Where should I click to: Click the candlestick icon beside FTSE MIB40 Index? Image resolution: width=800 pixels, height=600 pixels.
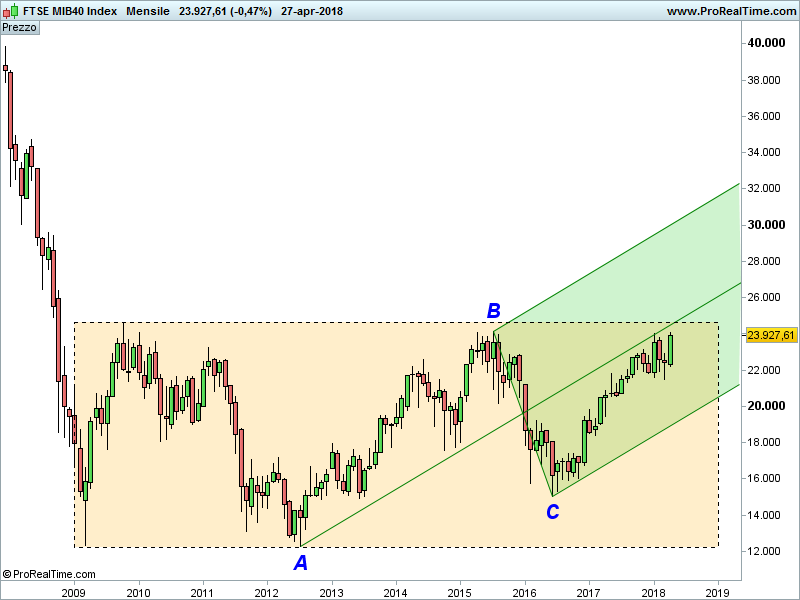pos(10,11)
